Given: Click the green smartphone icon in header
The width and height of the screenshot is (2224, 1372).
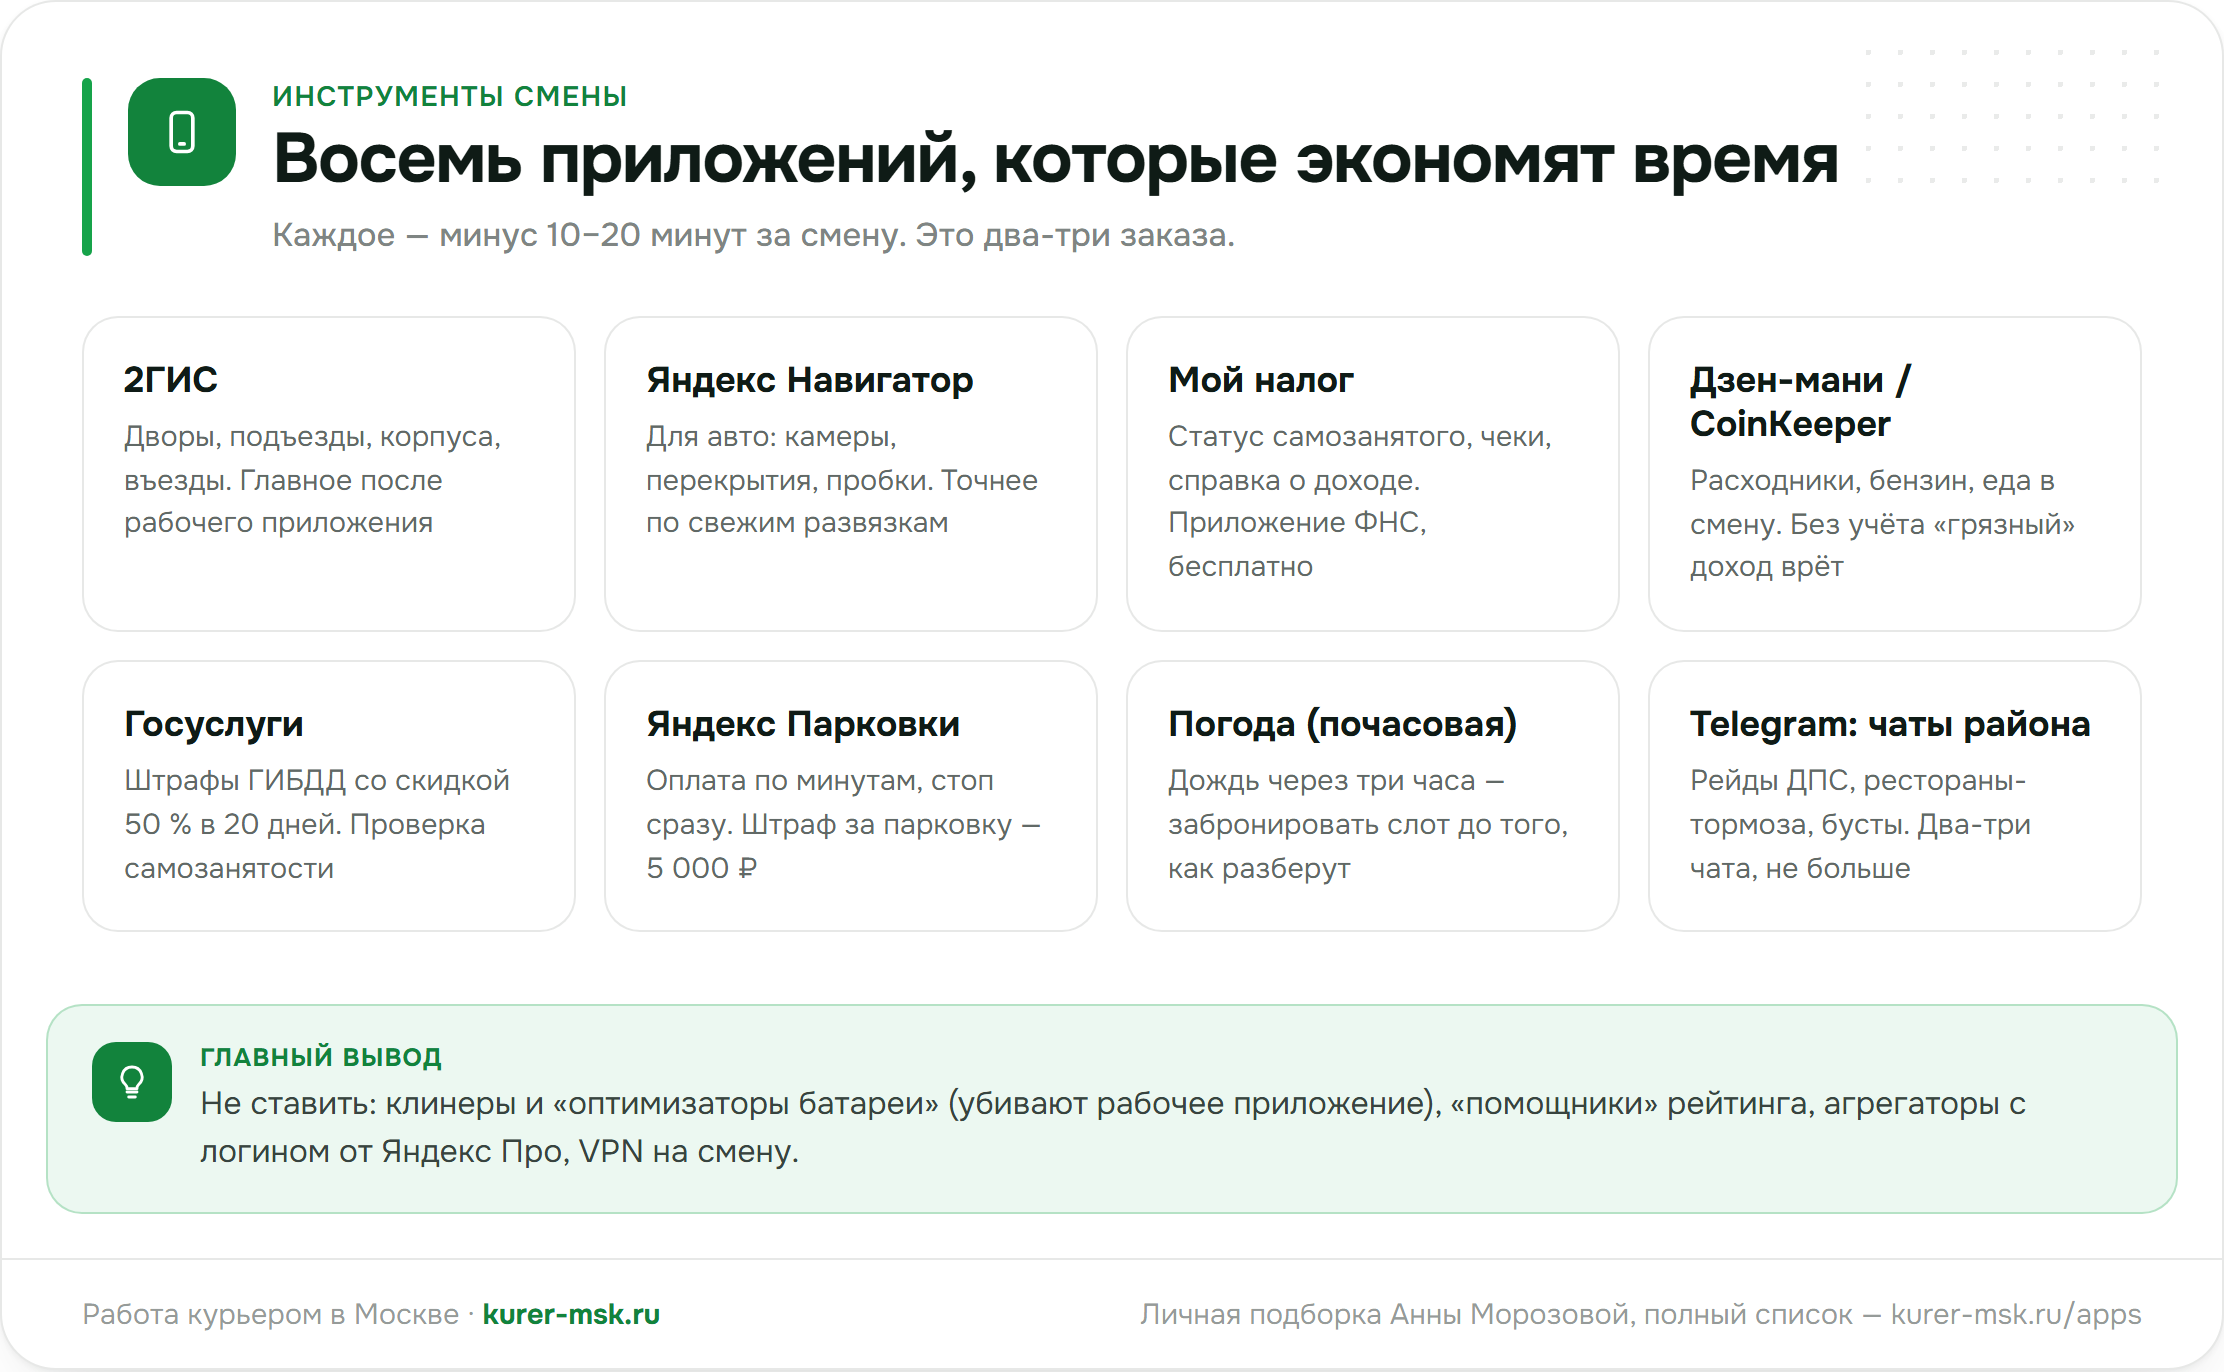Looking at the screenshot, I should pos(182,132).
